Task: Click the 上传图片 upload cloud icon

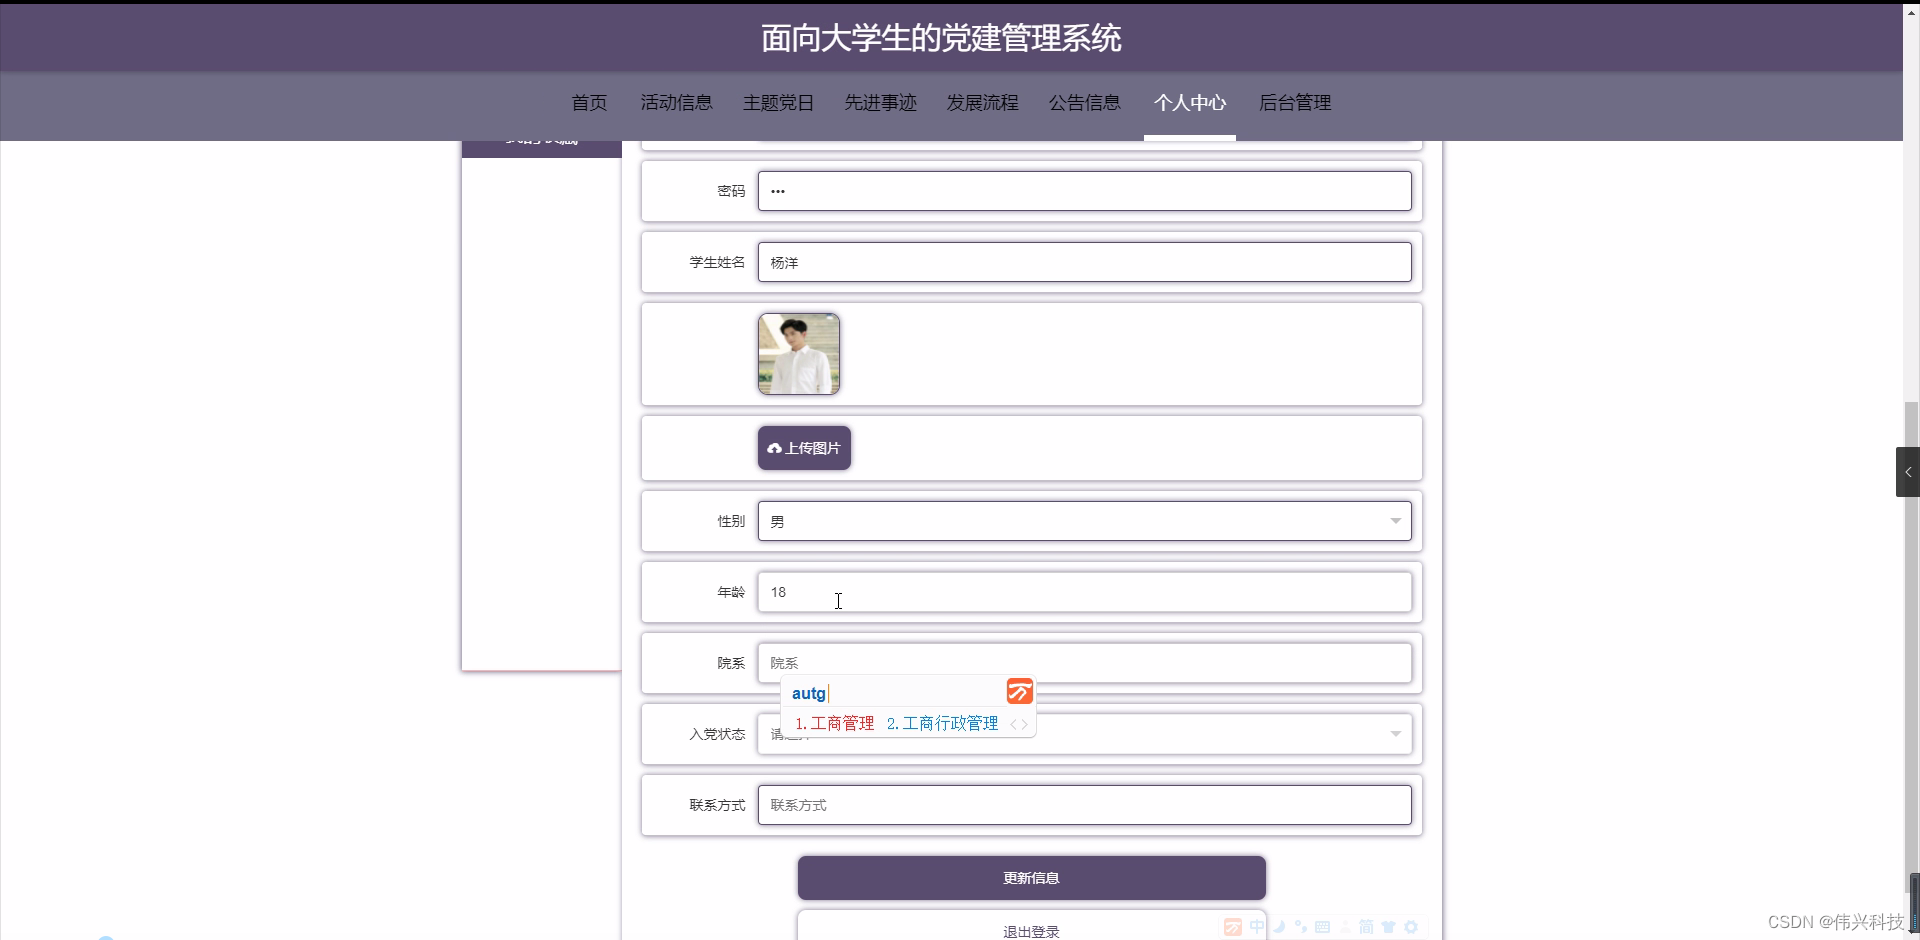Action: point(775,447)
